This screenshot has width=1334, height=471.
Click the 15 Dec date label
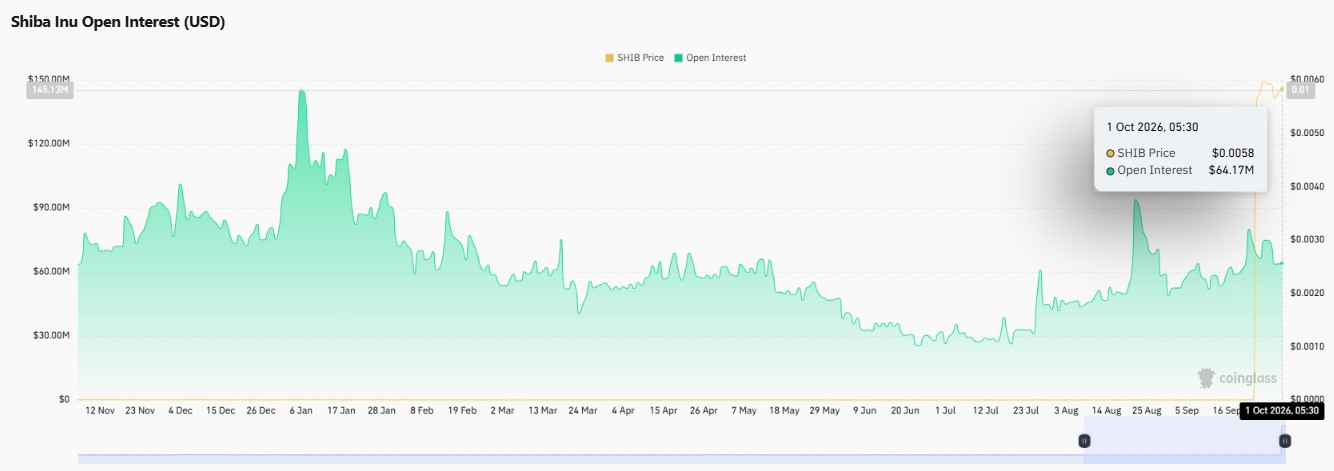tap(220, 410)
